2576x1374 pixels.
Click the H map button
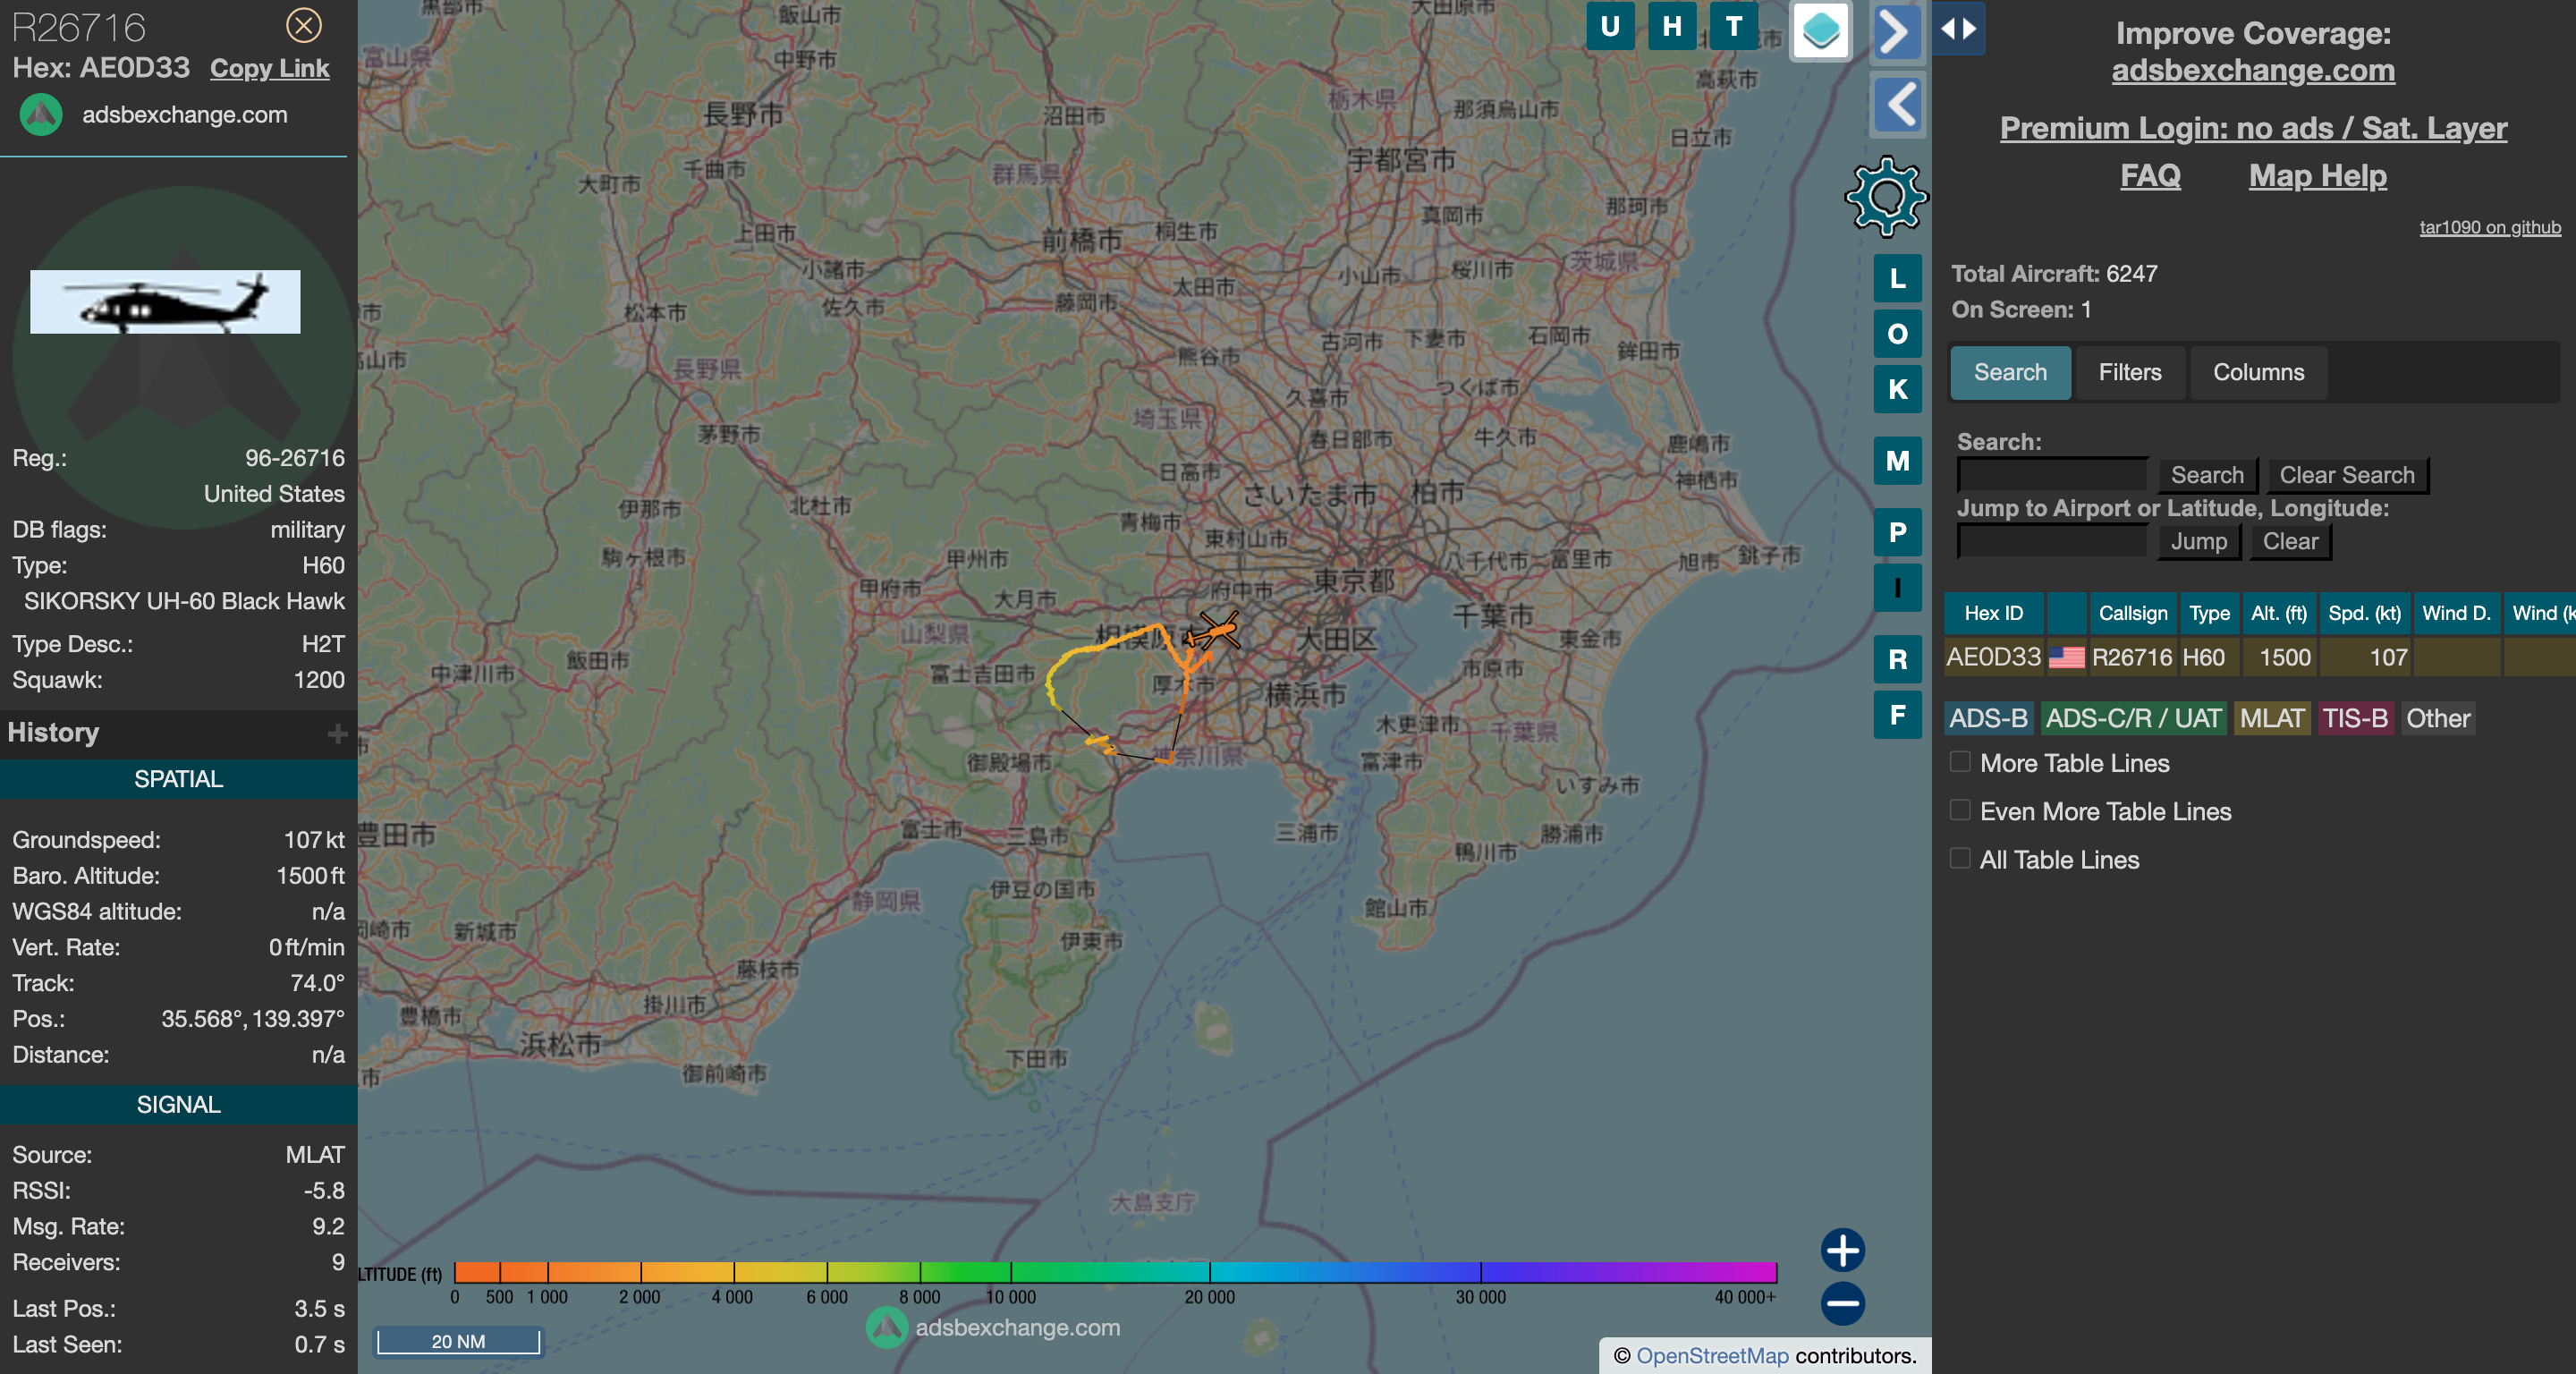click(1672, 26)
